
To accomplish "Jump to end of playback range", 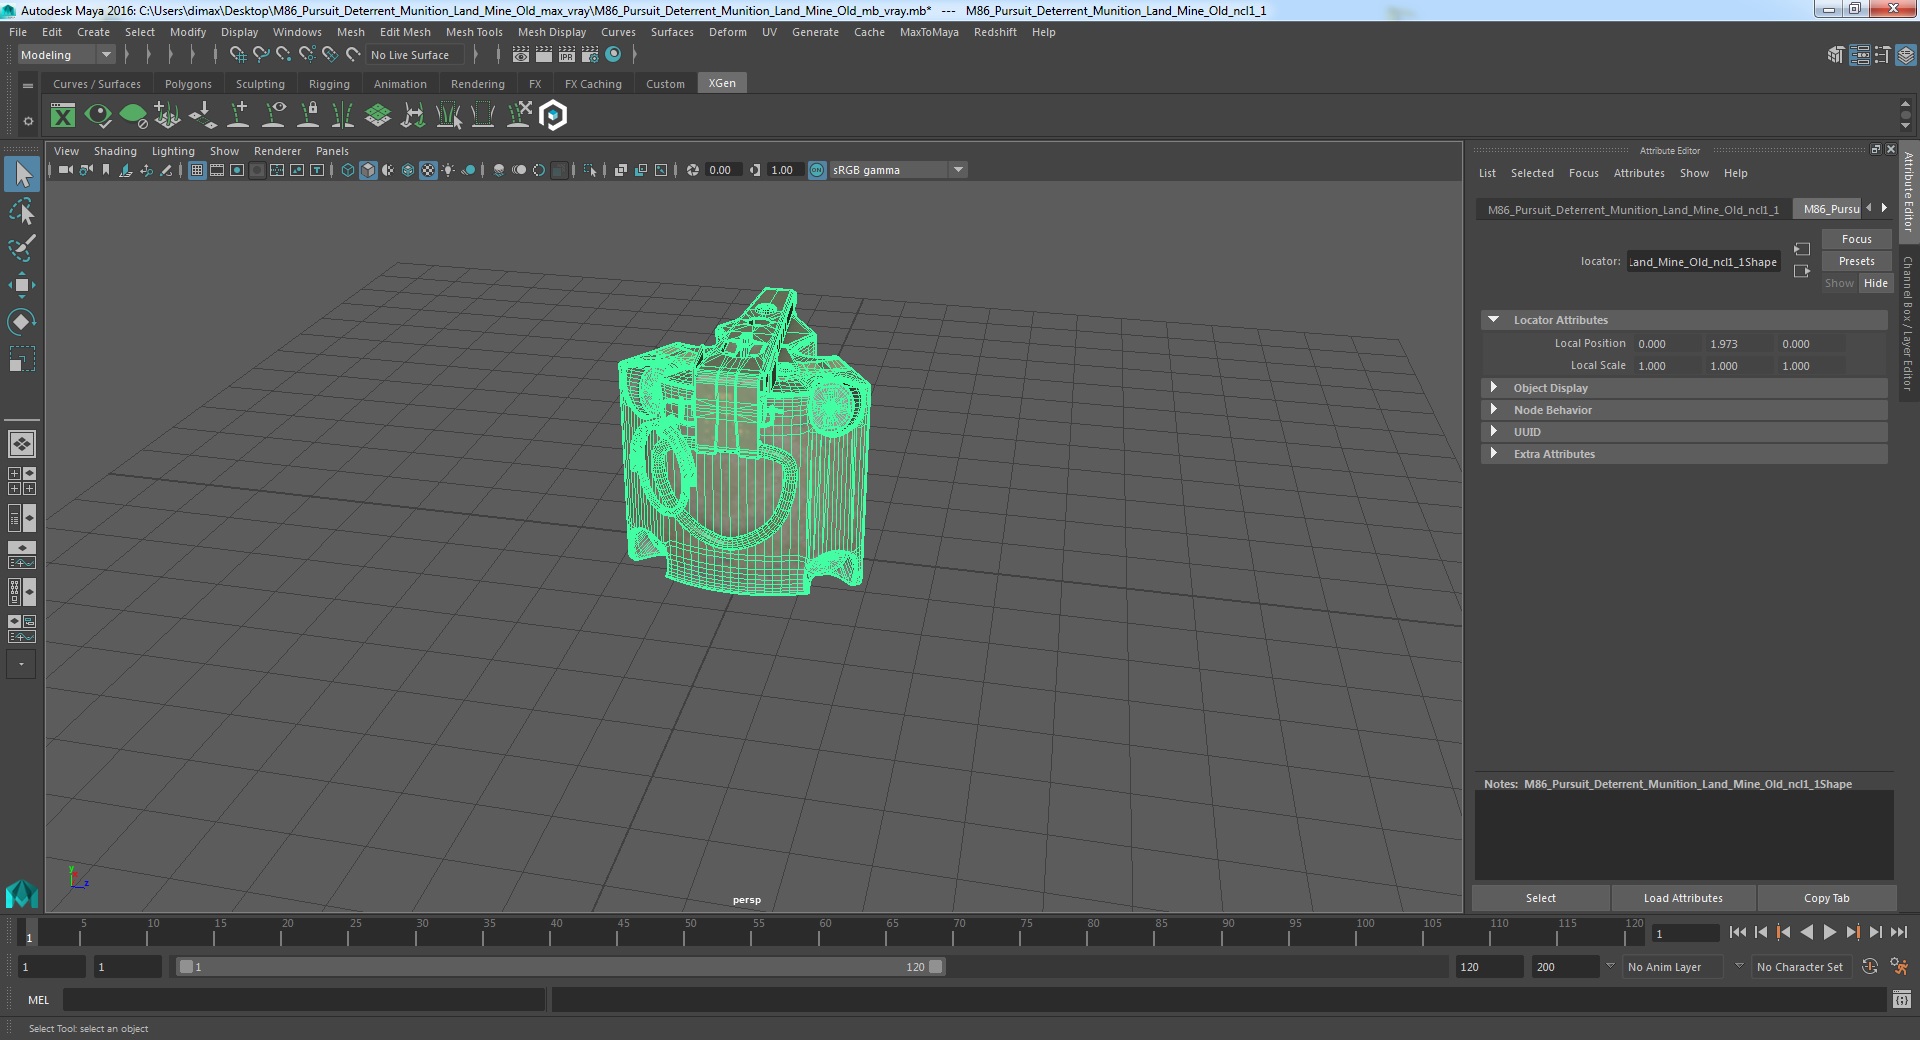I will coord(1898,932).
